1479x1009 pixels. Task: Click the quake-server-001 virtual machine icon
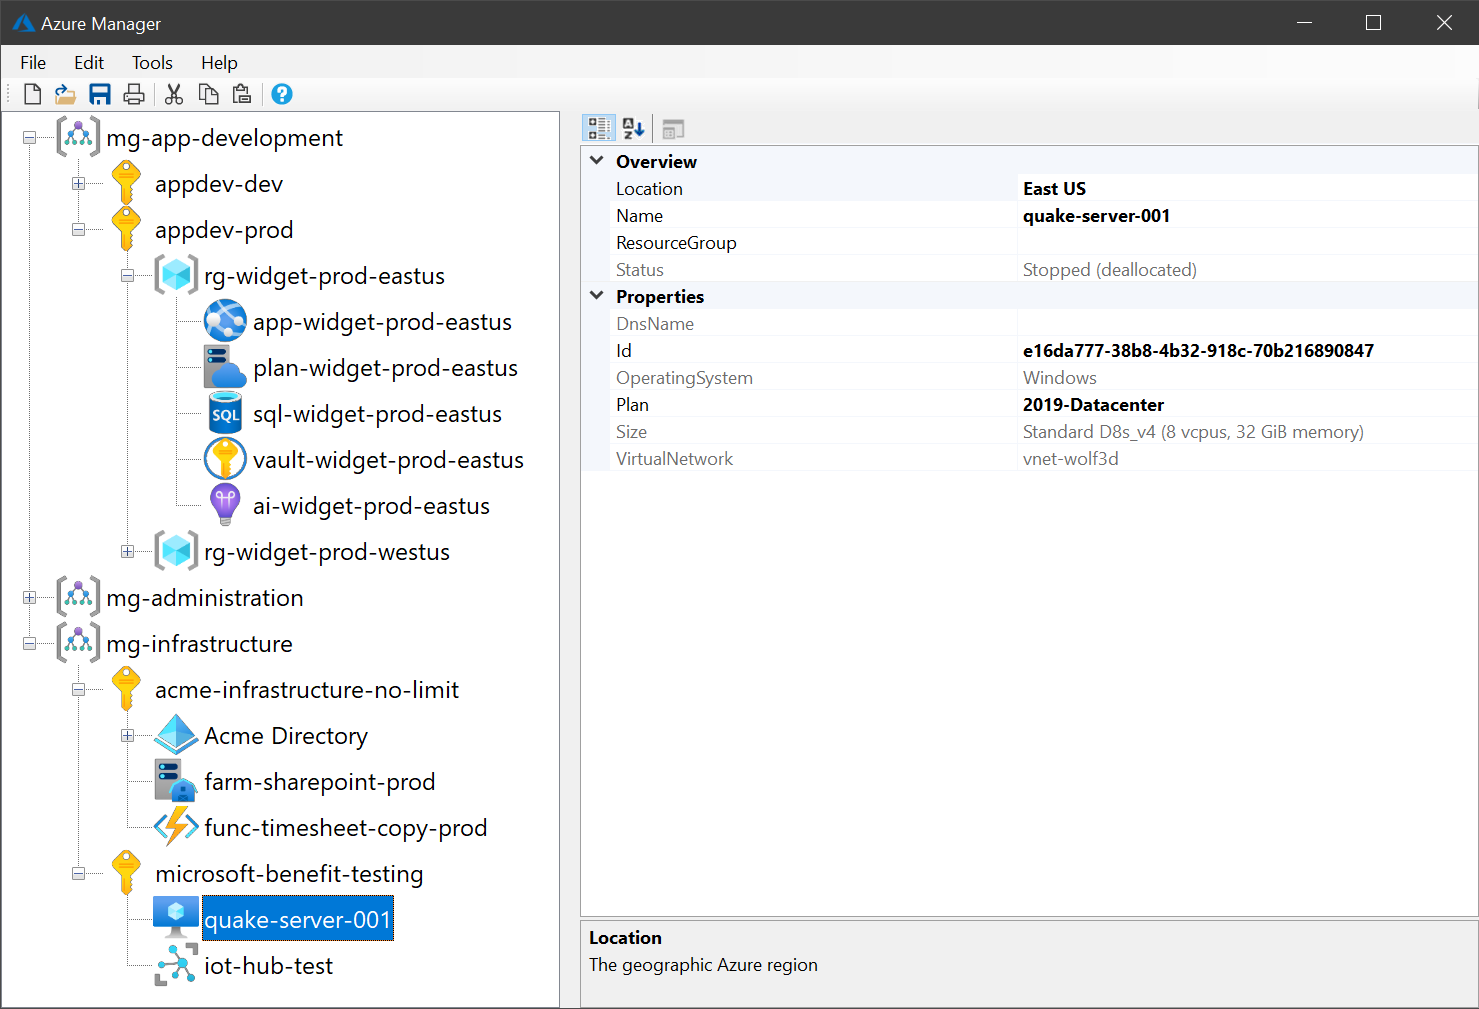click(176, 918)
